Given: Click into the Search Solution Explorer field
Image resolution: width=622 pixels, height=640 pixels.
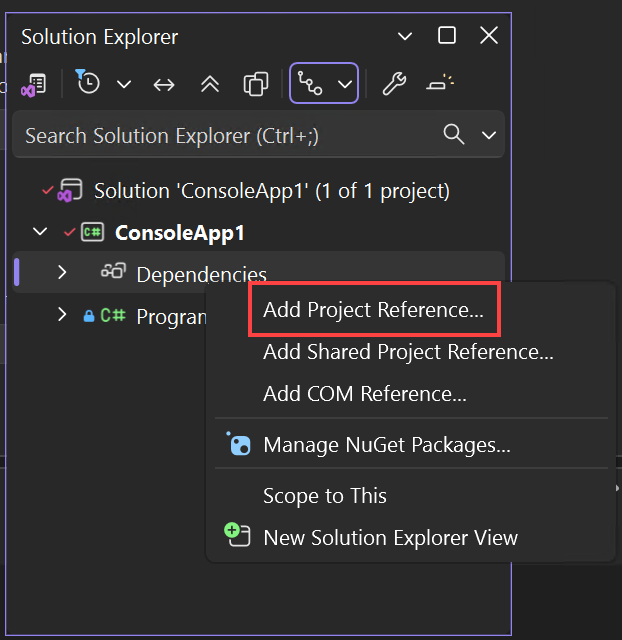Looking at the screenshot, I should pyautogui.click(x=220, y=135).
